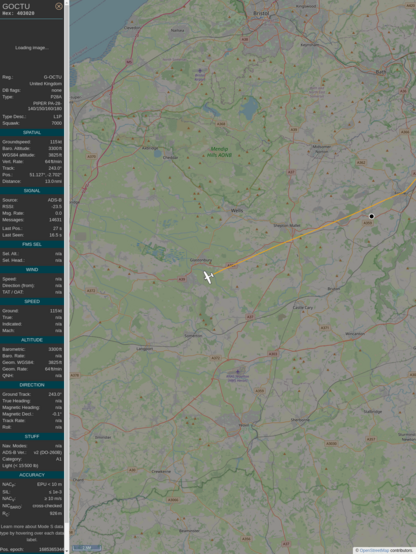Click the A37 road shield near Shepton Mallet
416x554 pixels.
pyautogui.click(x=291, y=172)
